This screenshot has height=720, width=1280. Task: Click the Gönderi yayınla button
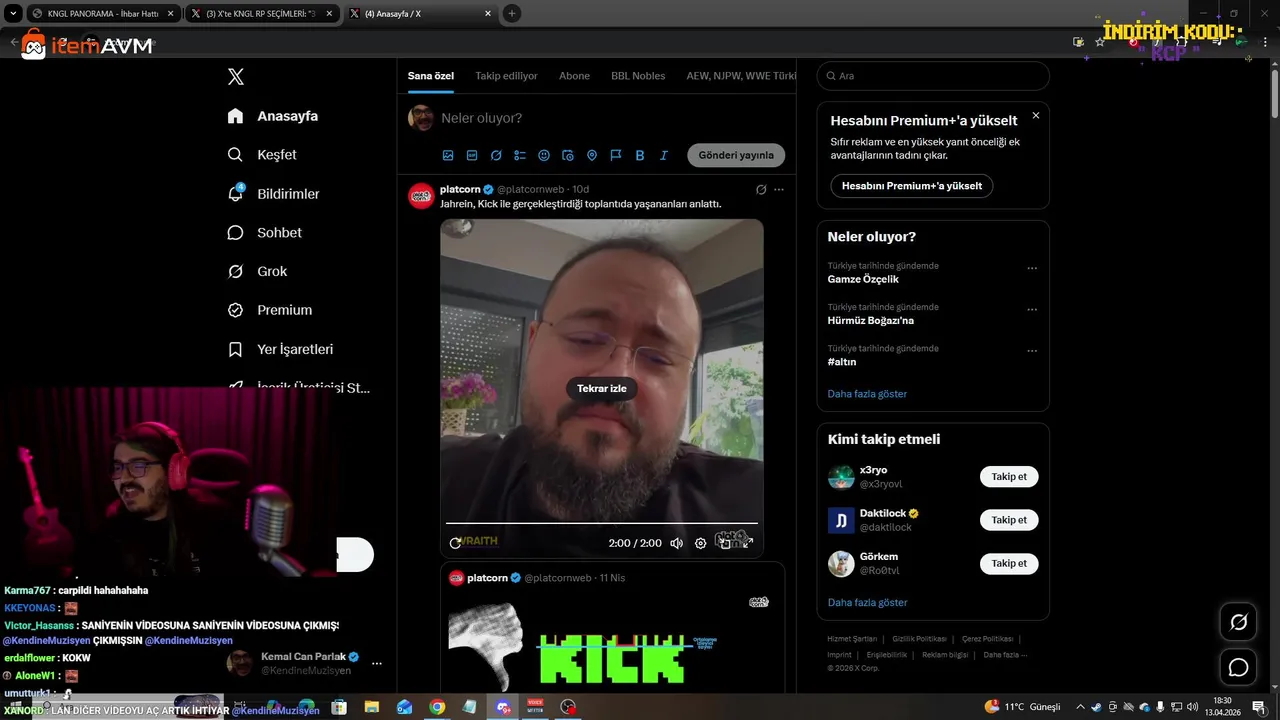[x=736, y=155]
